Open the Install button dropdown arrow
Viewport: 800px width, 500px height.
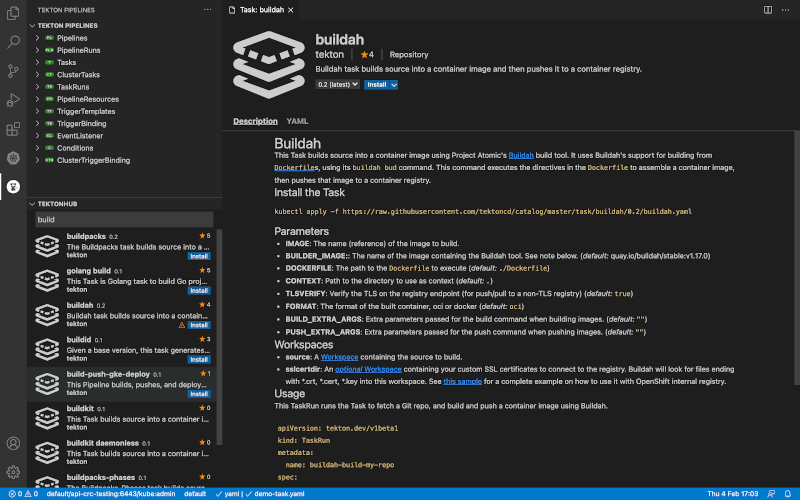[x=394, y=85]
